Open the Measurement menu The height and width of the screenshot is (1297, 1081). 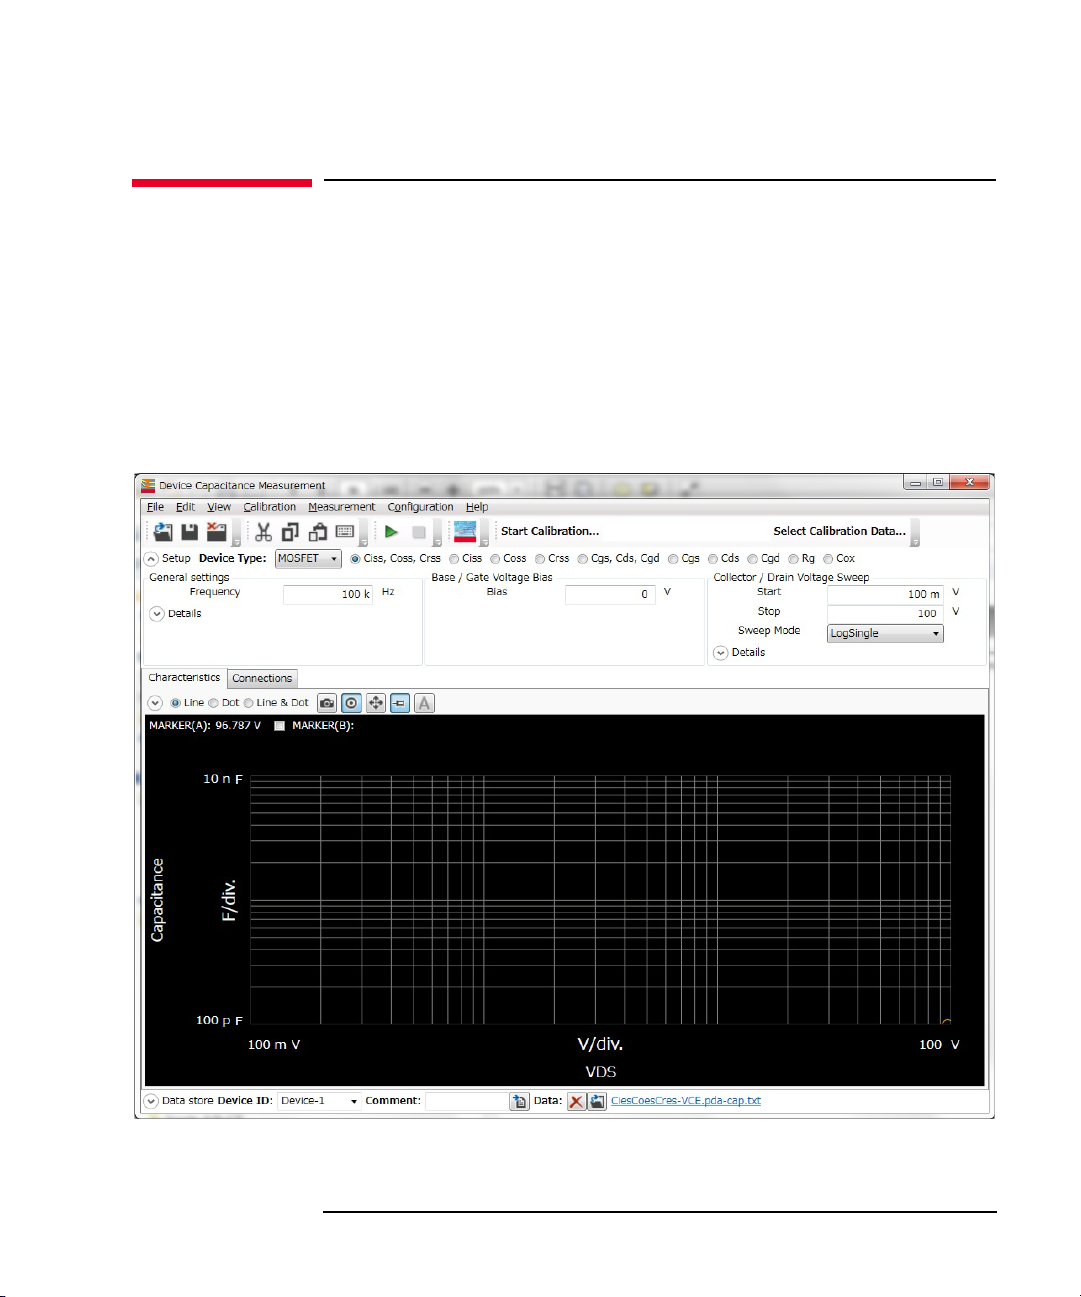coord(342,507)
